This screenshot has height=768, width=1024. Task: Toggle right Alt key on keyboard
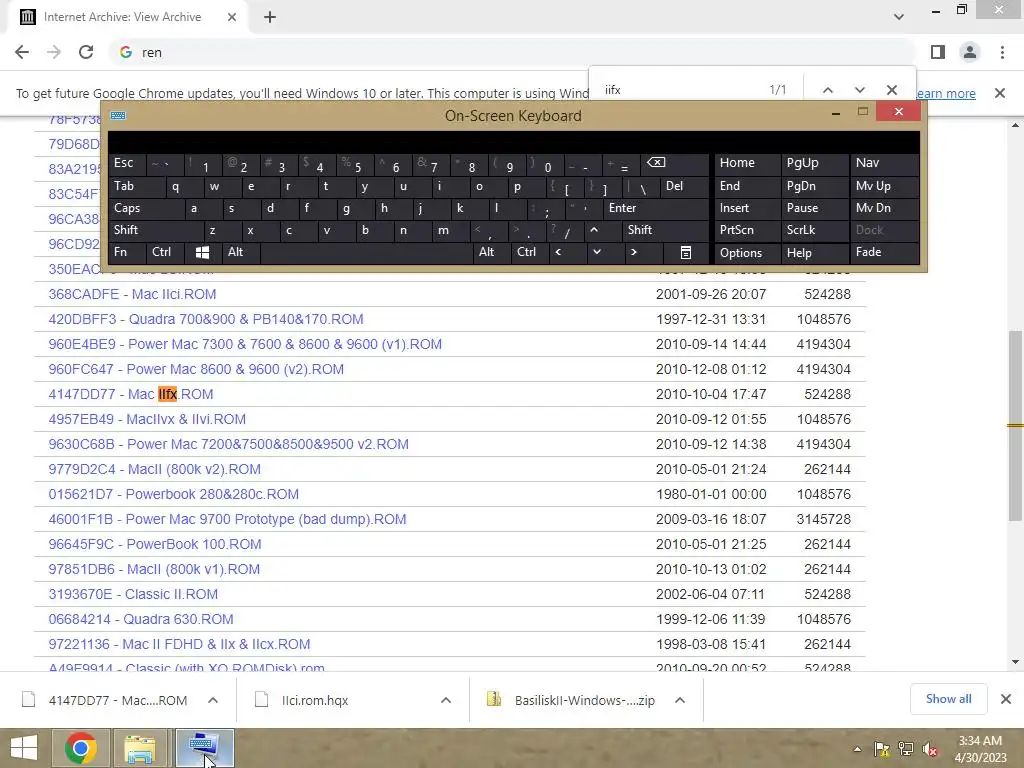[x=491, y=252]
